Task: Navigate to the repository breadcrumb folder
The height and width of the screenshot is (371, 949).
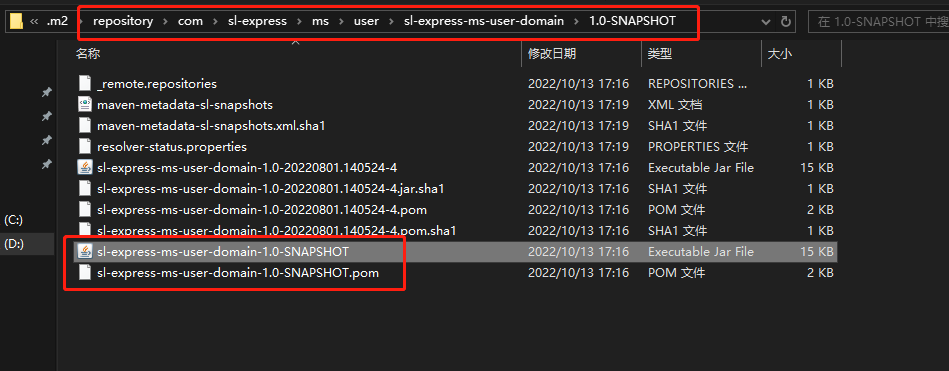Action: tap(123, 21)
